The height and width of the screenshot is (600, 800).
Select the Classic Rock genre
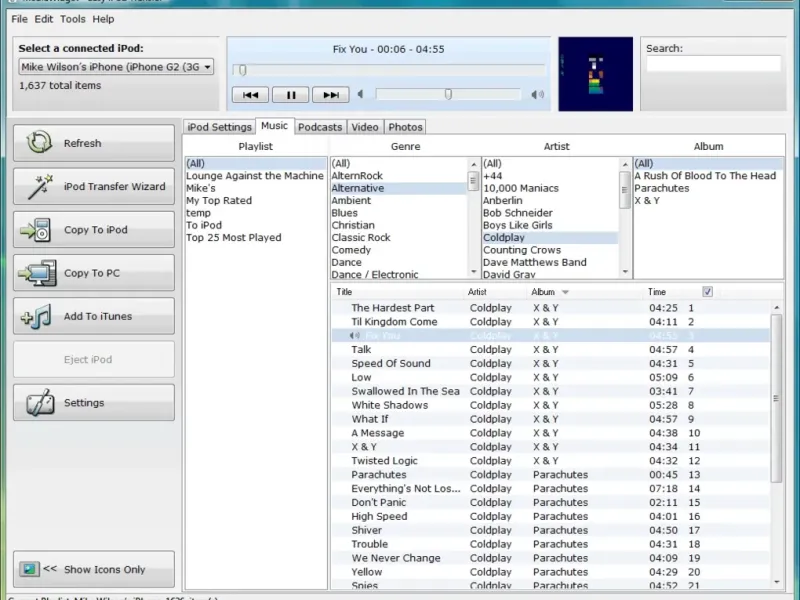pyautogui.click(x=361, y=238)
